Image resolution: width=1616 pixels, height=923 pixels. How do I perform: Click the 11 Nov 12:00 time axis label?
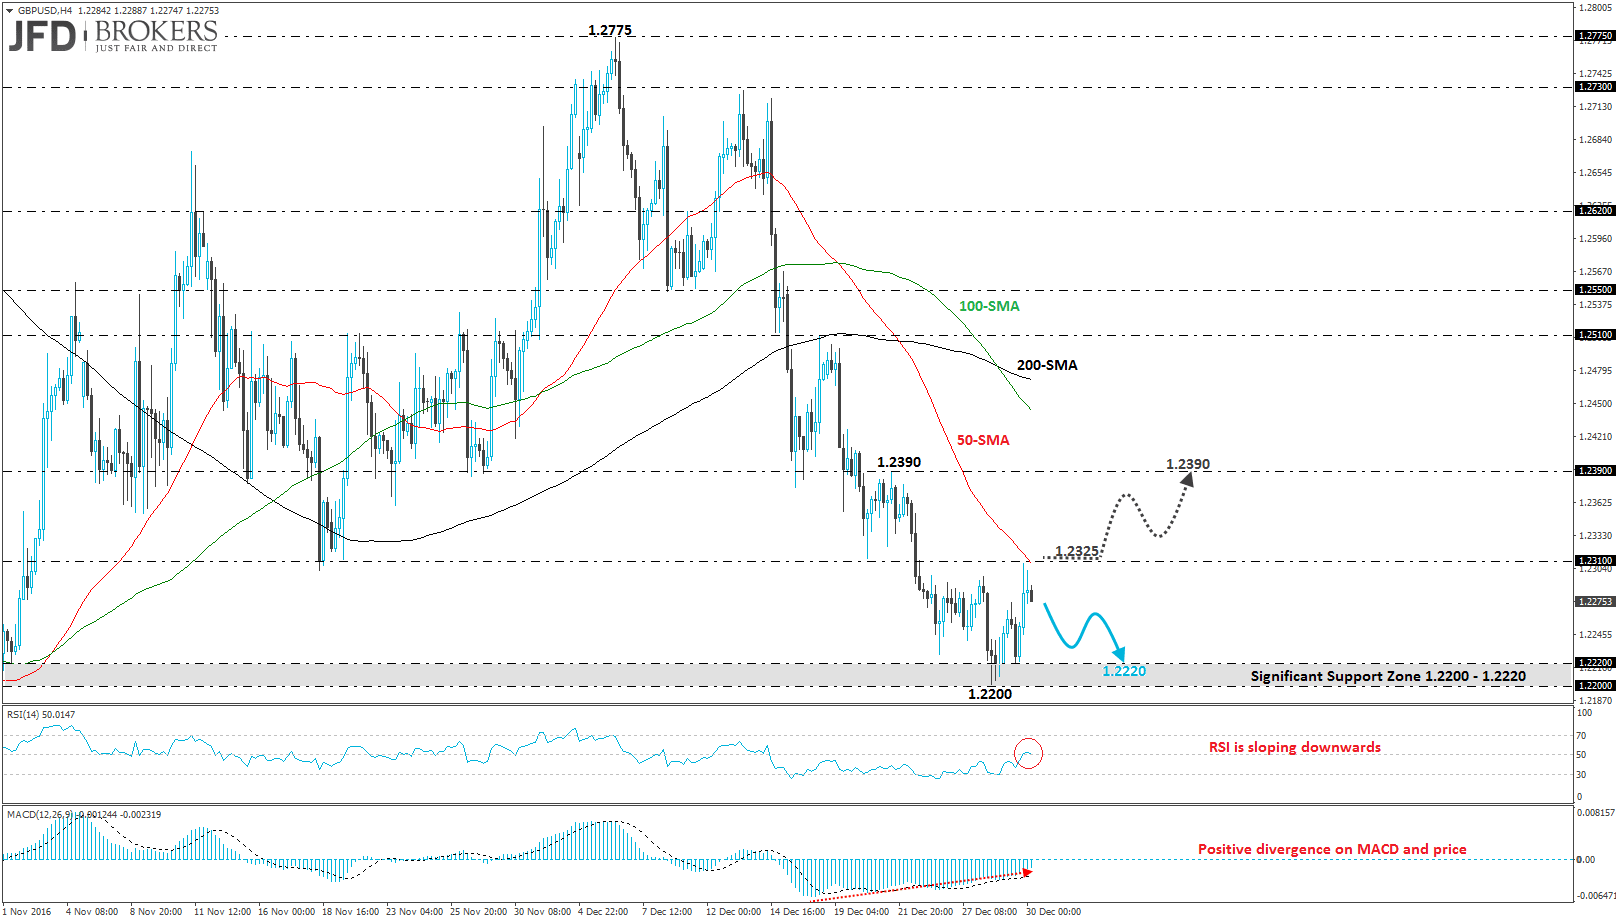pos(222,911)
